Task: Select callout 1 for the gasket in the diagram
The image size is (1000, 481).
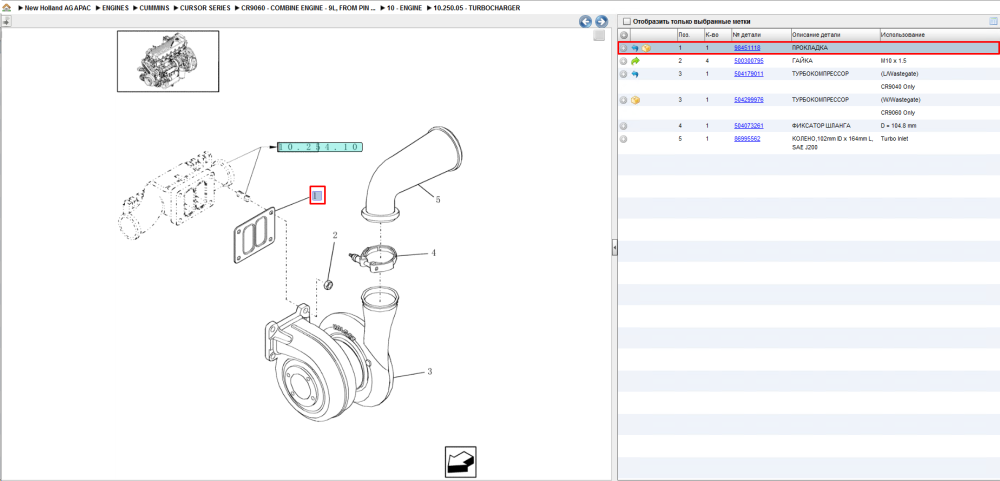Action: [x=318, y=195]
